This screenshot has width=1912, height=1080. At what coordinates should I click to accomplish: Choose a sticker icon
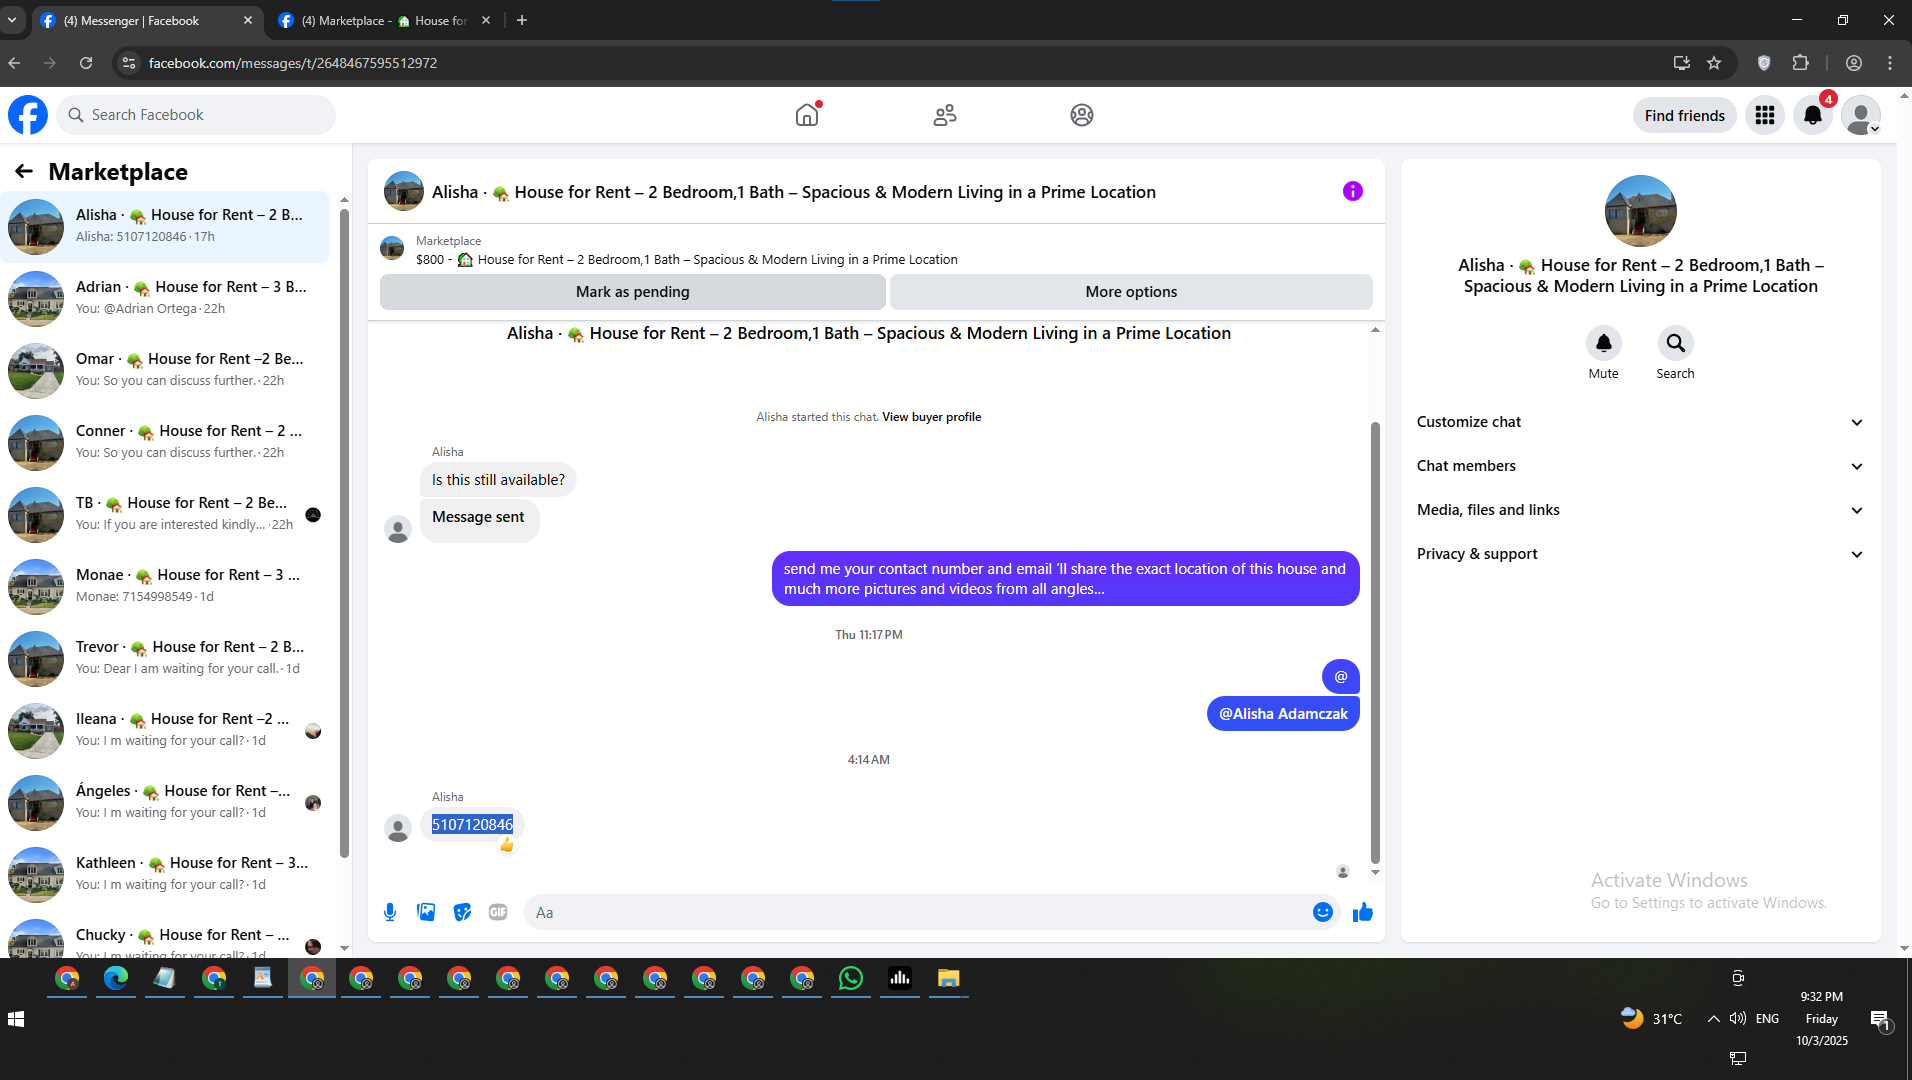(462, 912)
